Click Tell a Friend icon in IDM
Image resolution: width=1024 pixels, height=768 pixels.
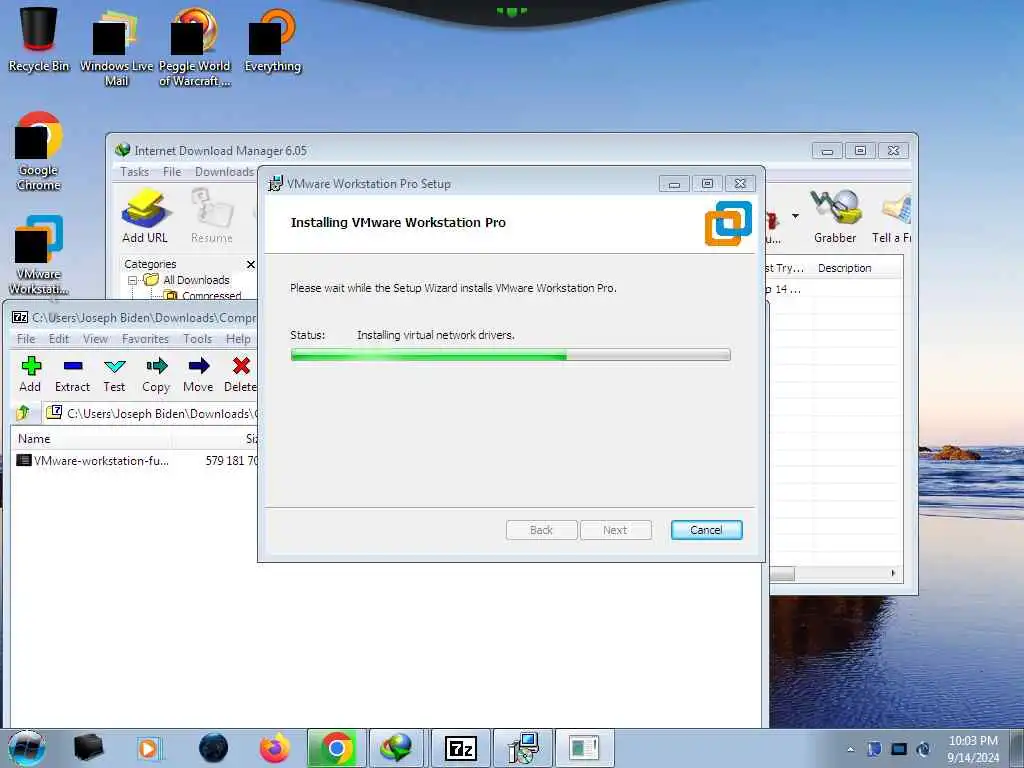click(892, 217)
